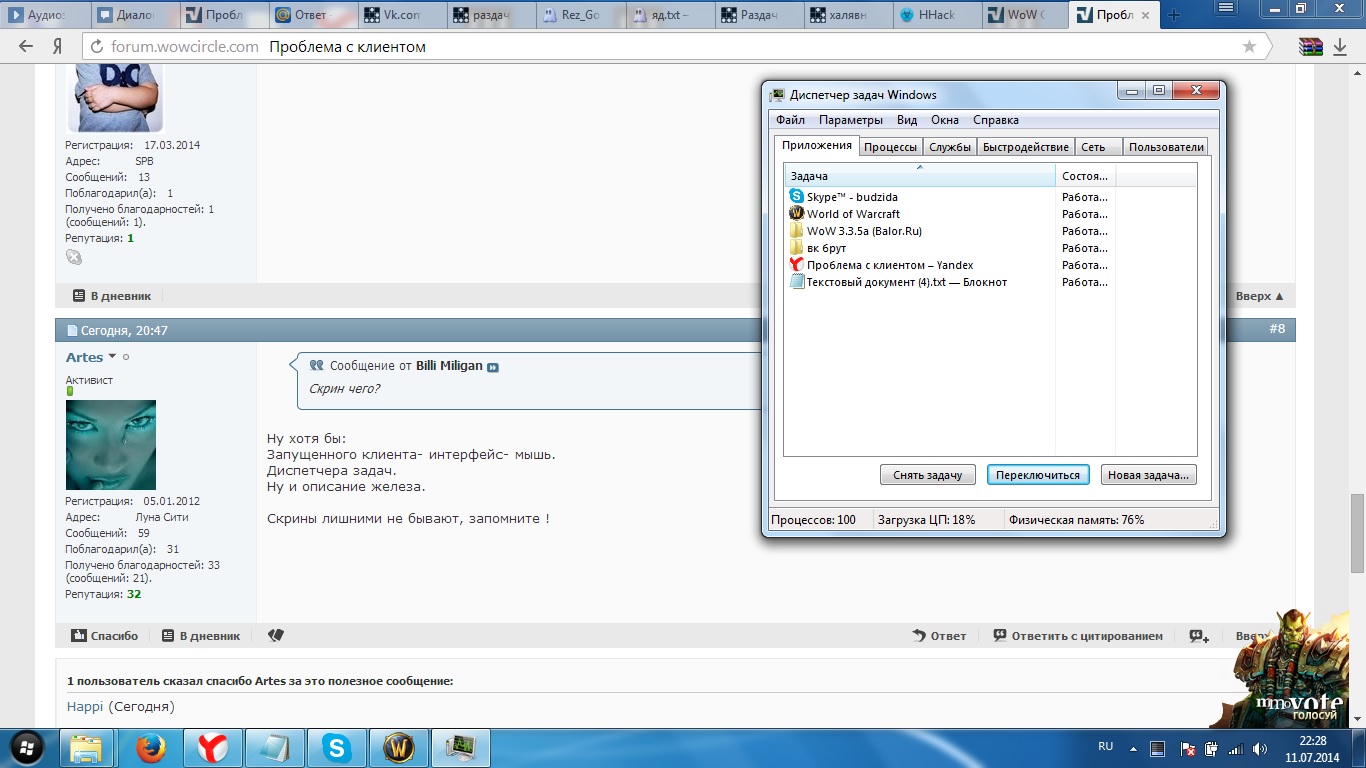Click the page vertical scrollbar thumb
Image resolution: width=1366 pixels, height=768 pixels.
coord(1357,531)
